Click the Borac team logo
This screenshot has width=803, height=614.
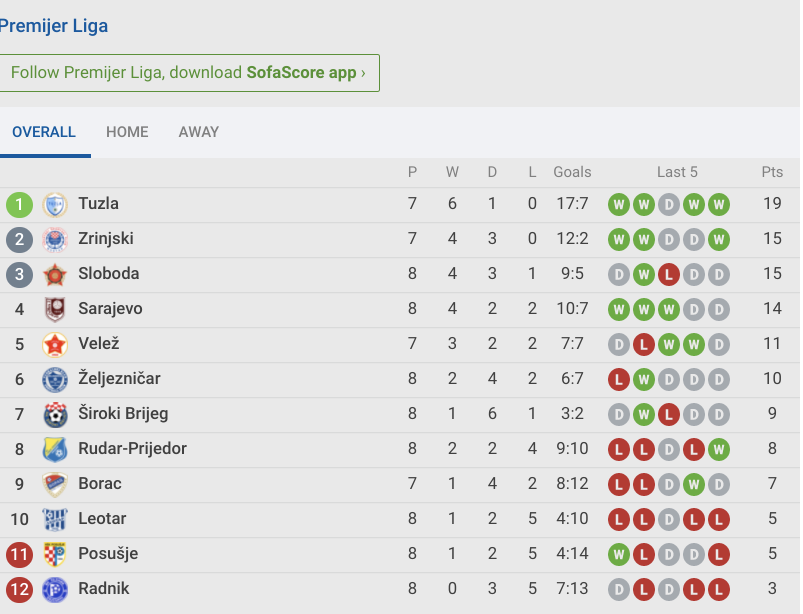coord(55,484)
